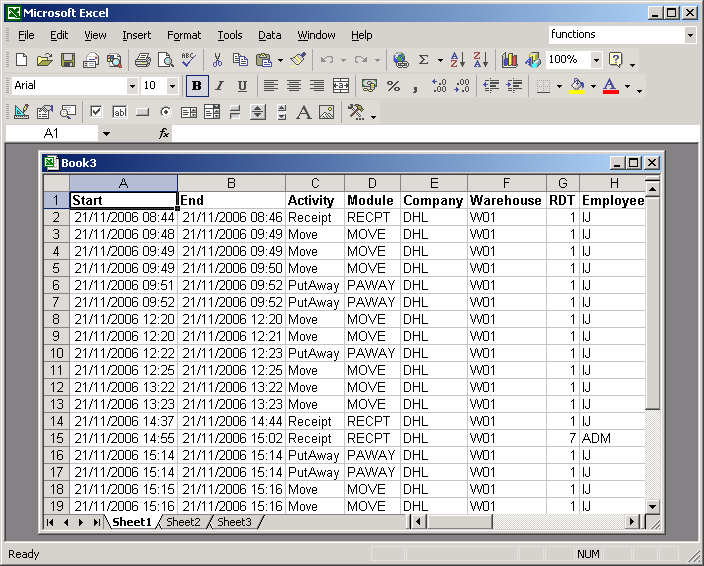Viewport: 704px width, 566px height.
Task: Click the Insert Hyperlink globe icon
Action: point(400,60)
